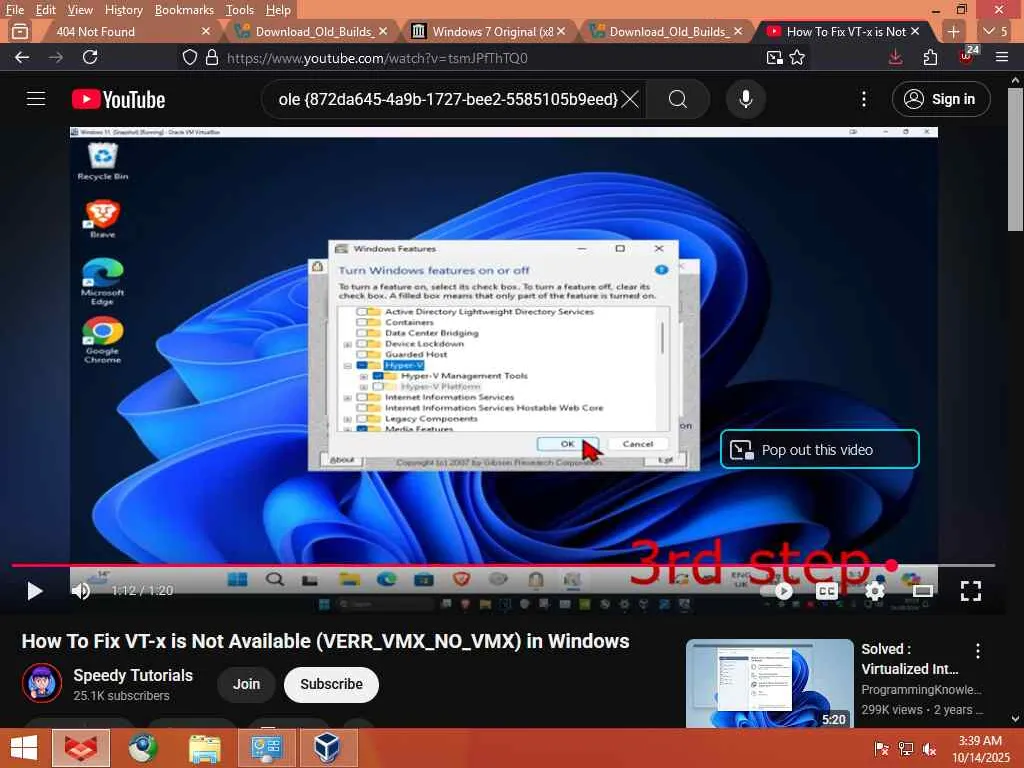Image resolution: width=1024 pixels, height=768 pixels.
Task: Show site security padlock info
Action: point(212,57)
